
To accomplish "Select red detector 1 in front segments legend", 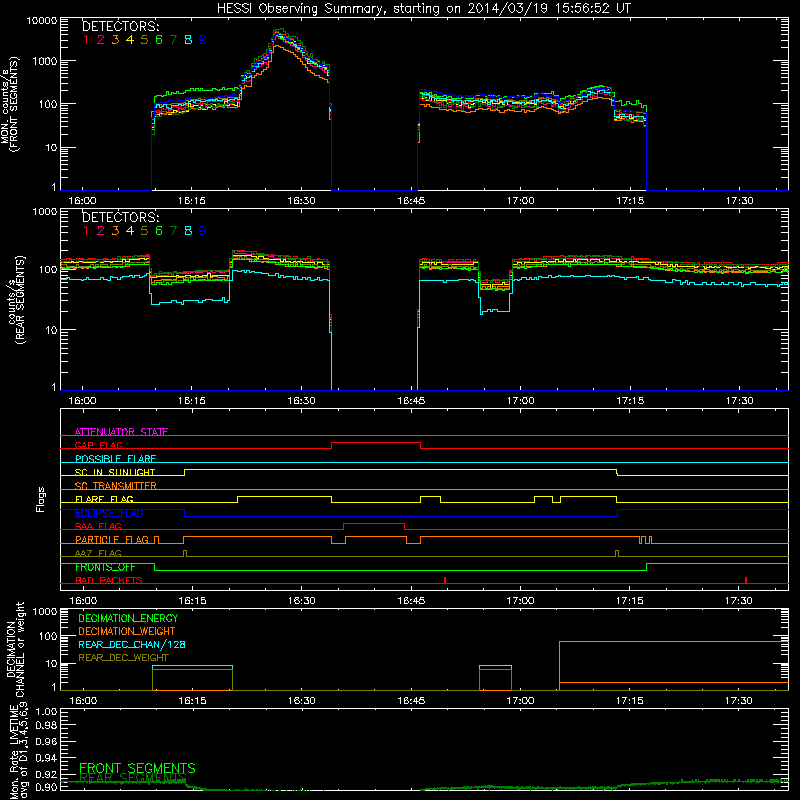I will (86, 40).
